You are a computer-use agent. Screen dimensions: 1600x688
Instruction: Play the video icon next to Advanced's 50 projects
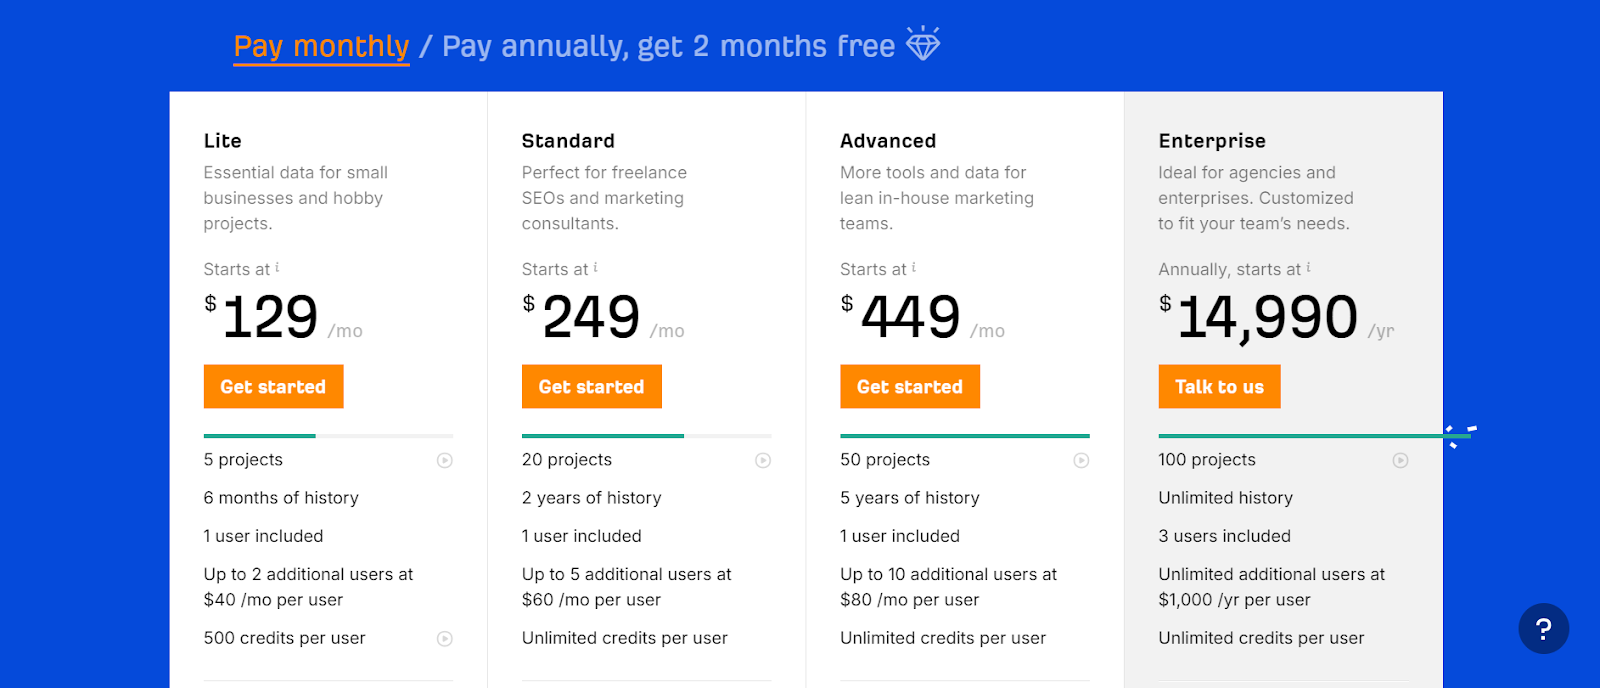pyautogui.click(x=1081, y=460)
